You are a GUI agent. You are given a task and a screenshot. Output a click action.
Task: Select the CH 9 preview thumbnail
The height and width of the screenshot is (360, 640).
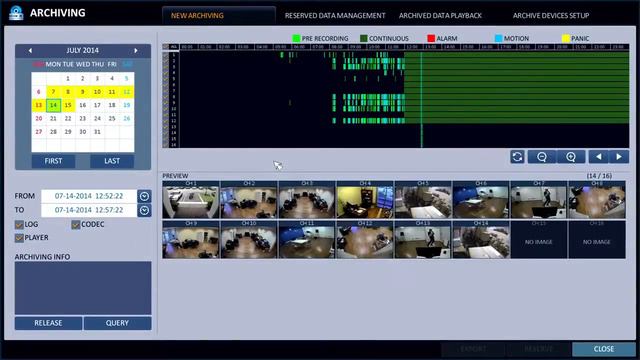point(191,240)
